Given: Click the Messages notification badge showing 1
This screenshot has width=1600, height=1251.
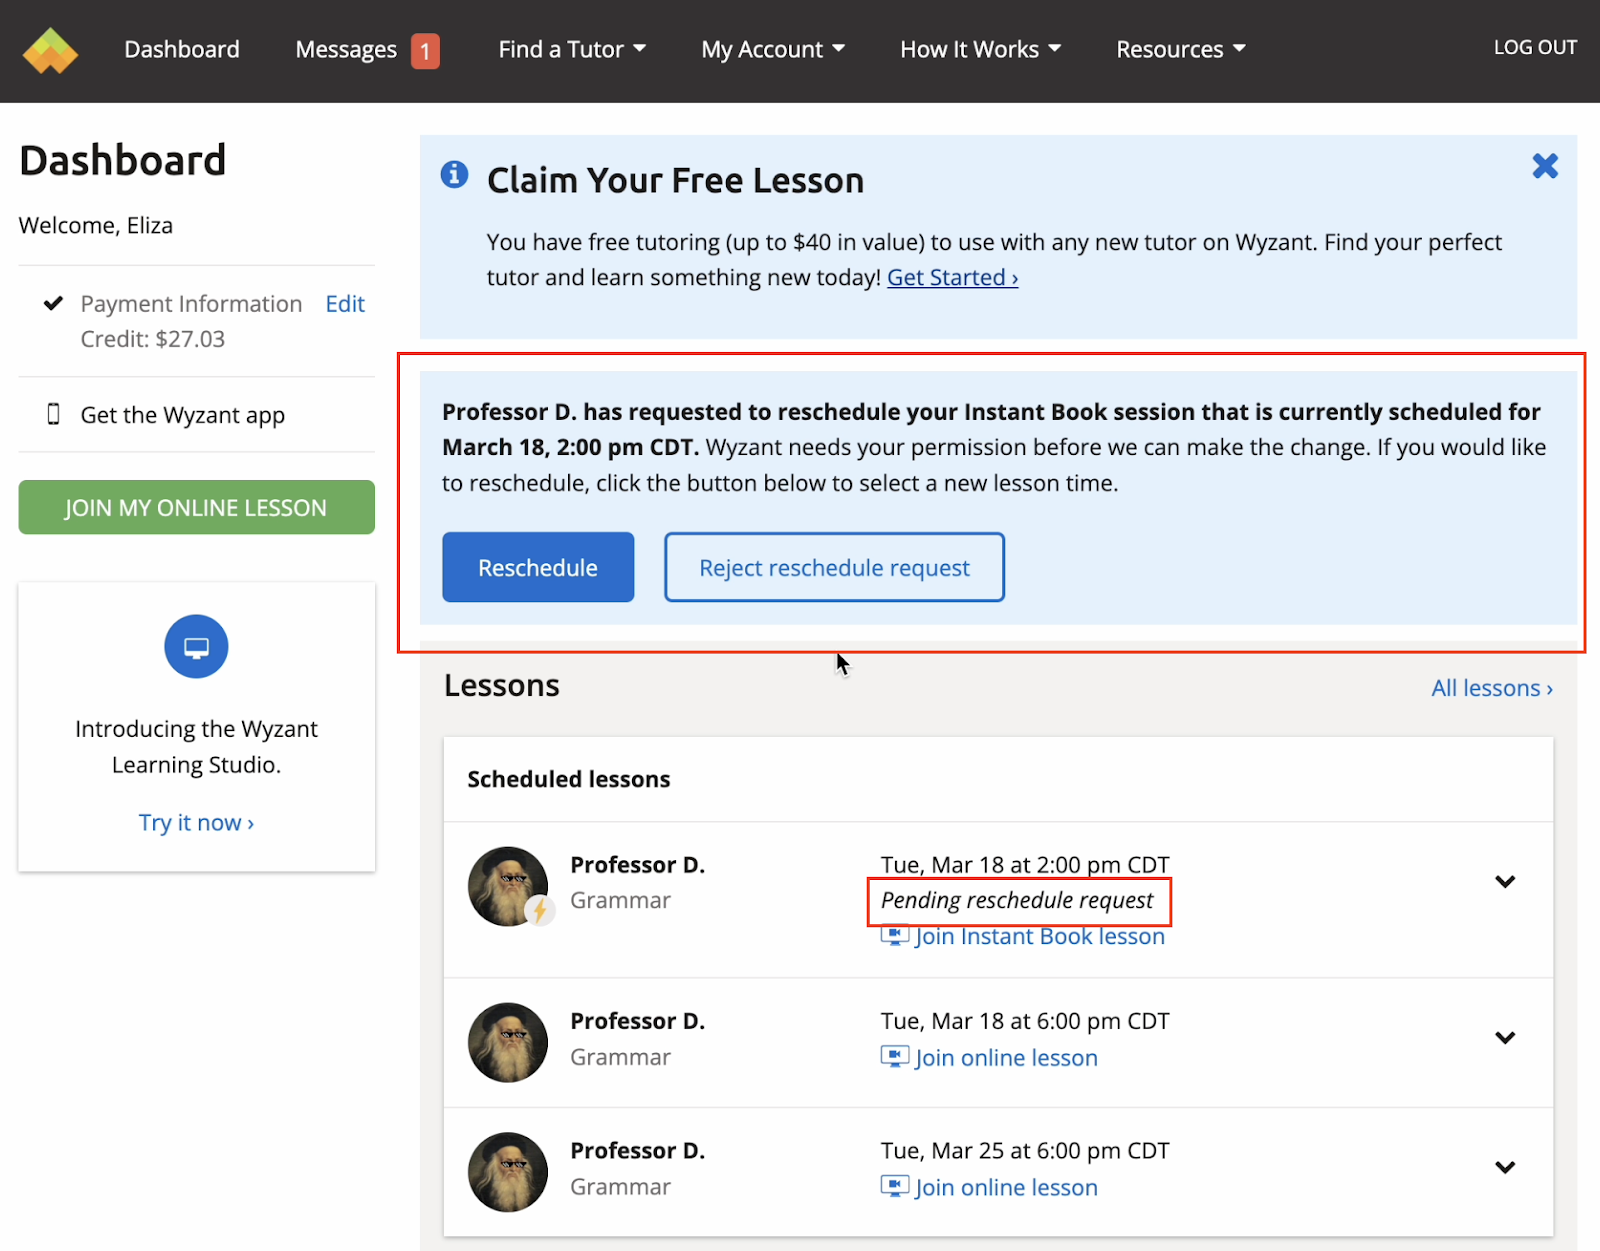Looking at the screenshot, I should pyautogui.click(x=425, y=51).
